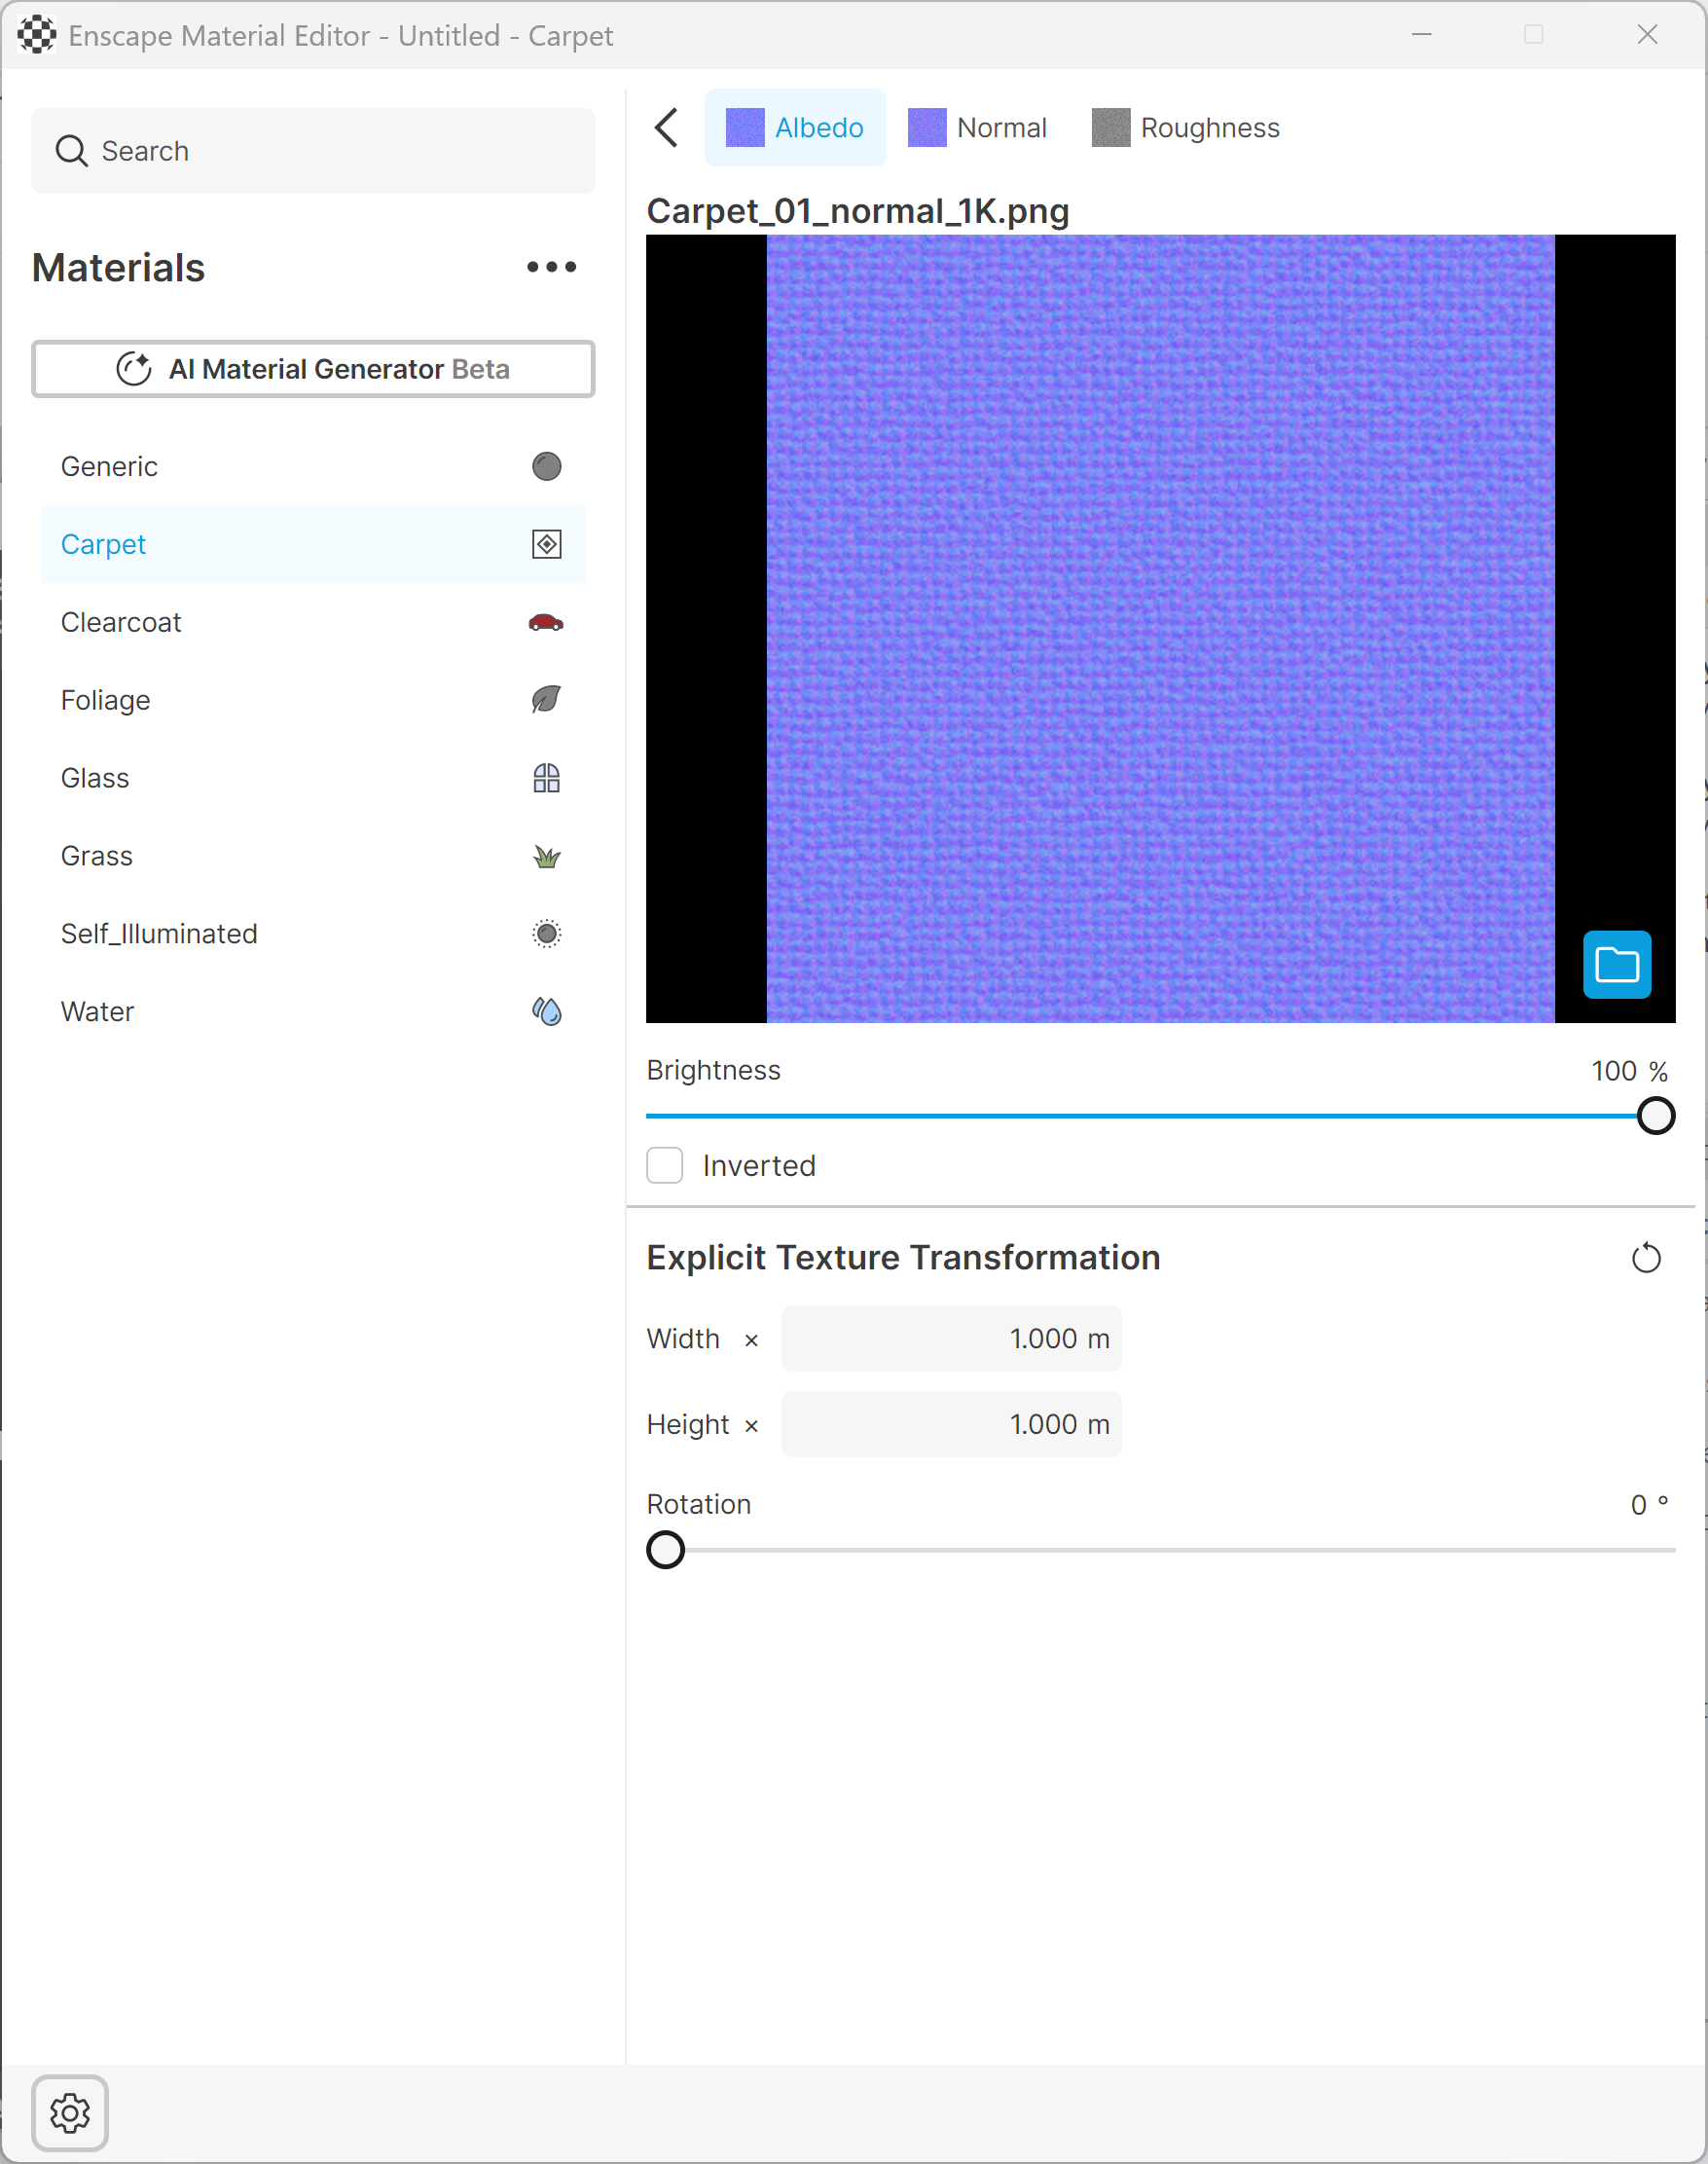Select the Grass material
The image size is (1708, 2164).
click(x=313, y=856)
